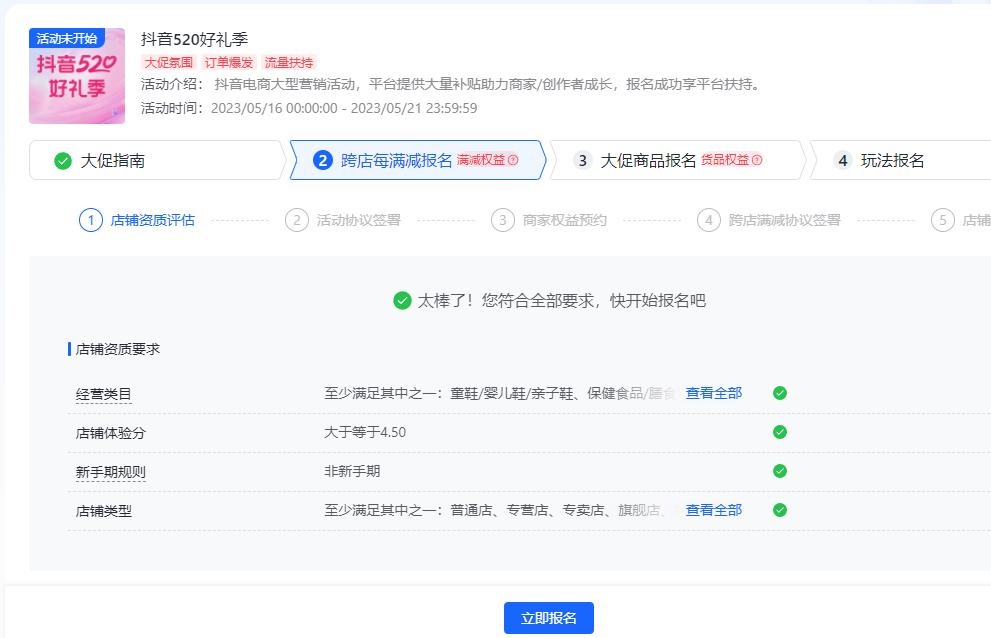Image resolution: width=991 pixels, height=638 pixels.
Task: Click the 立即报名 button
Action: click(x=549, y=618)
